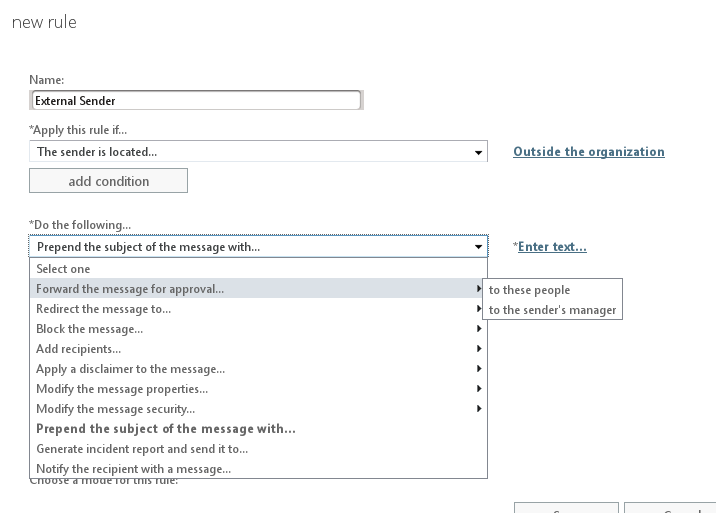716x513 pixels.
Task: Click the 'Enter text...' link
Action: (552, 247)
